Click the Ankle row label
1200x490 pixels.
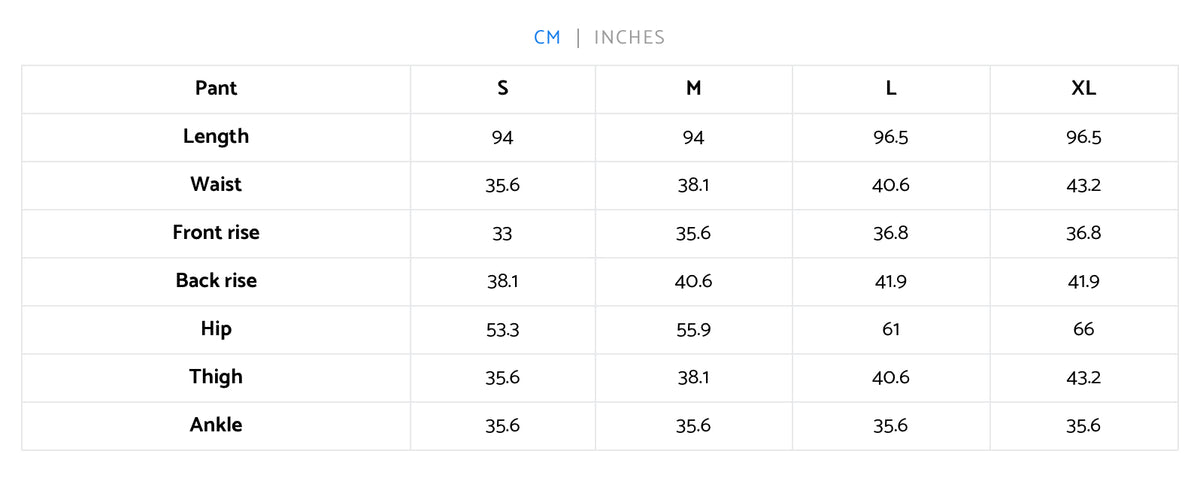[x=216, y=424]
